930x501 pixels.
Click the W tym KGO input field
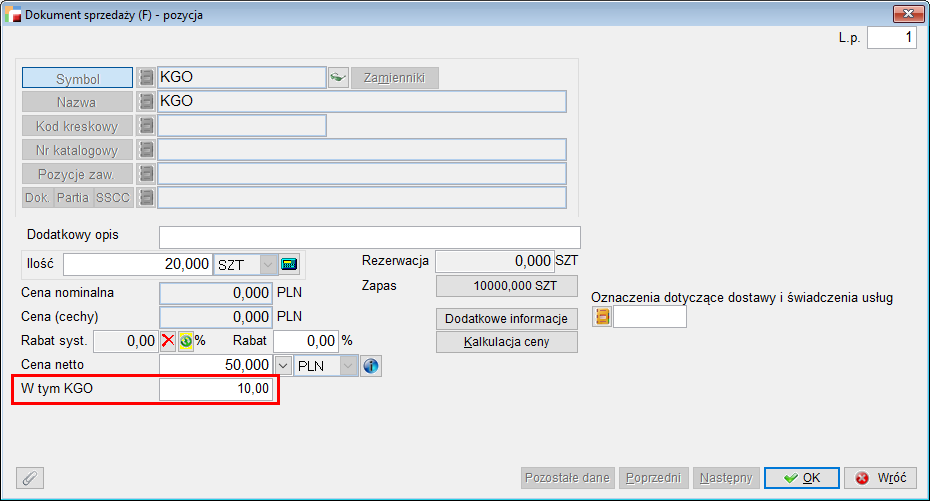216,390
